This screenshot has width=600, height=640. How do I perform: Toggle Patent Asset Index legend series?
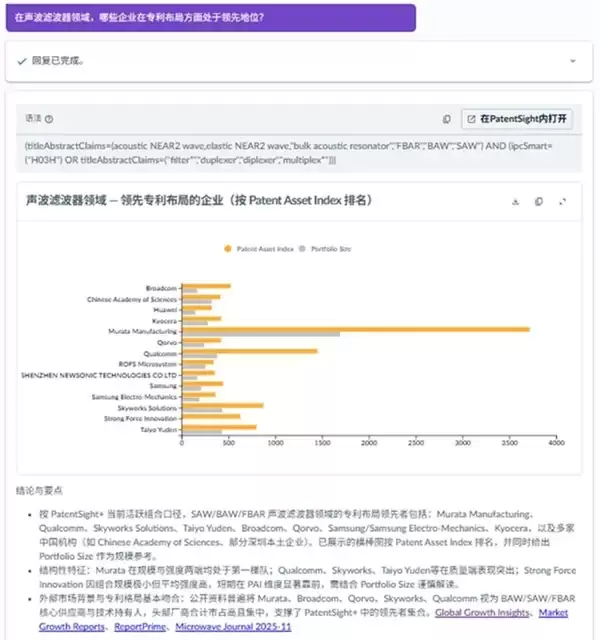coord(259,249)
